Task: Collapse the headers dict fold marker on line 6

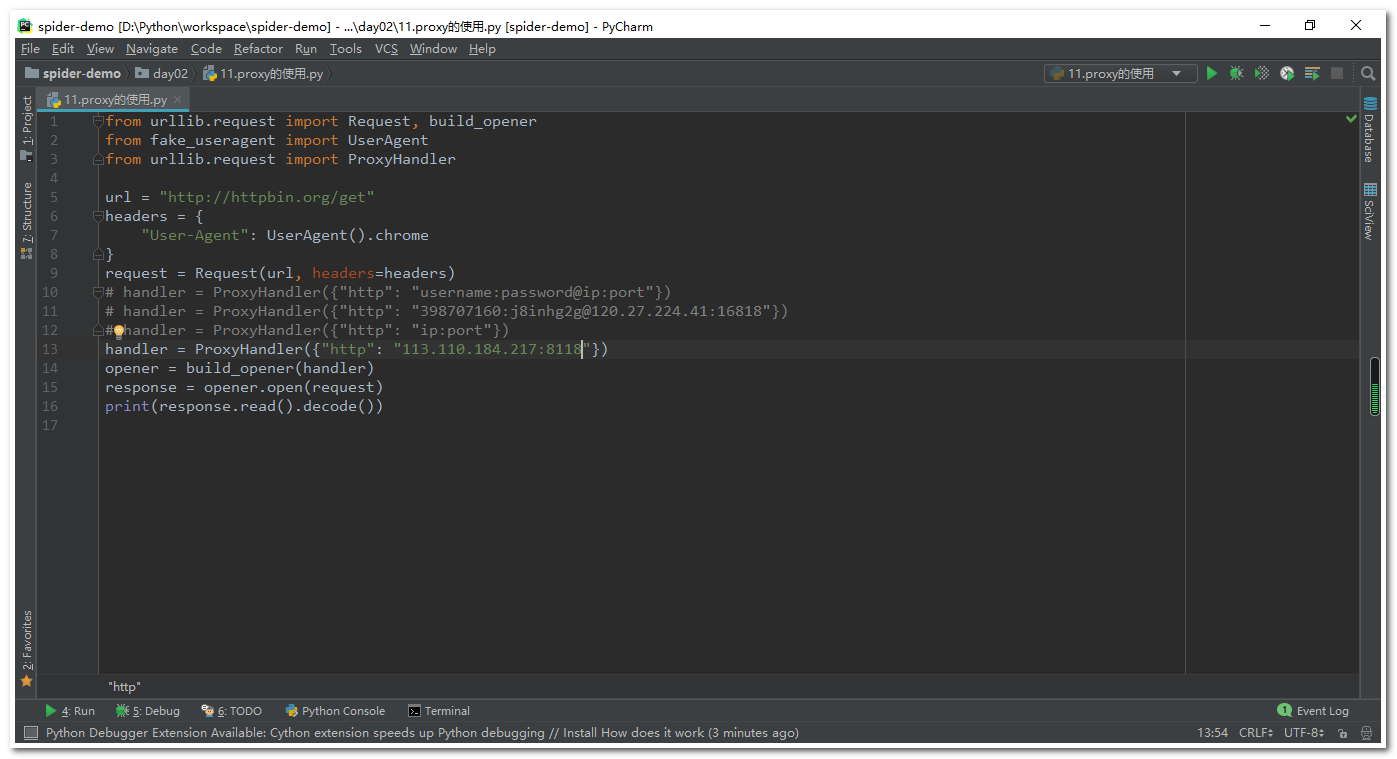Action: (x=98, y=216)
